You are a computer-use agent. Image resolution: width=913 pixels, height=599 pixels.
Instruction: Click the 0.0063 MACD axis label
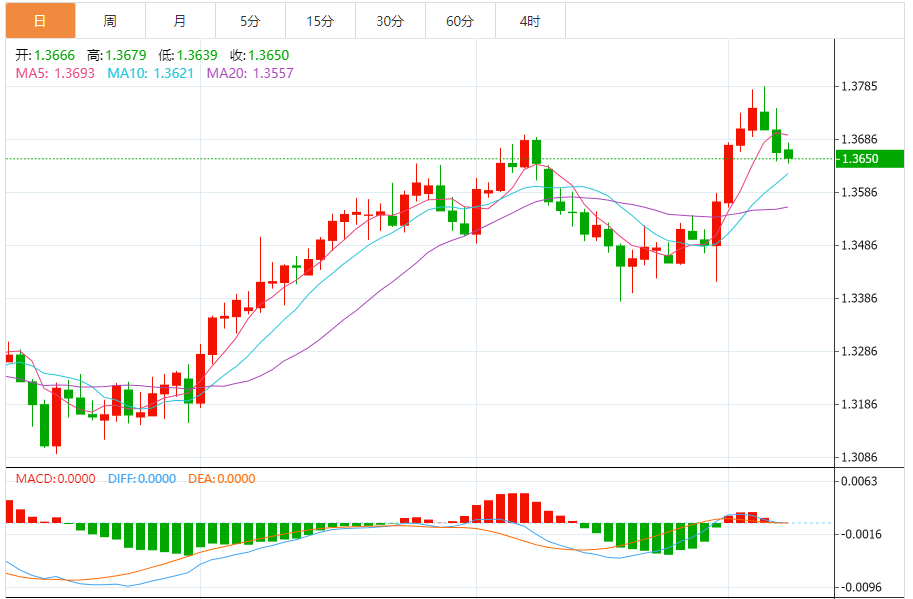point(859,481)
